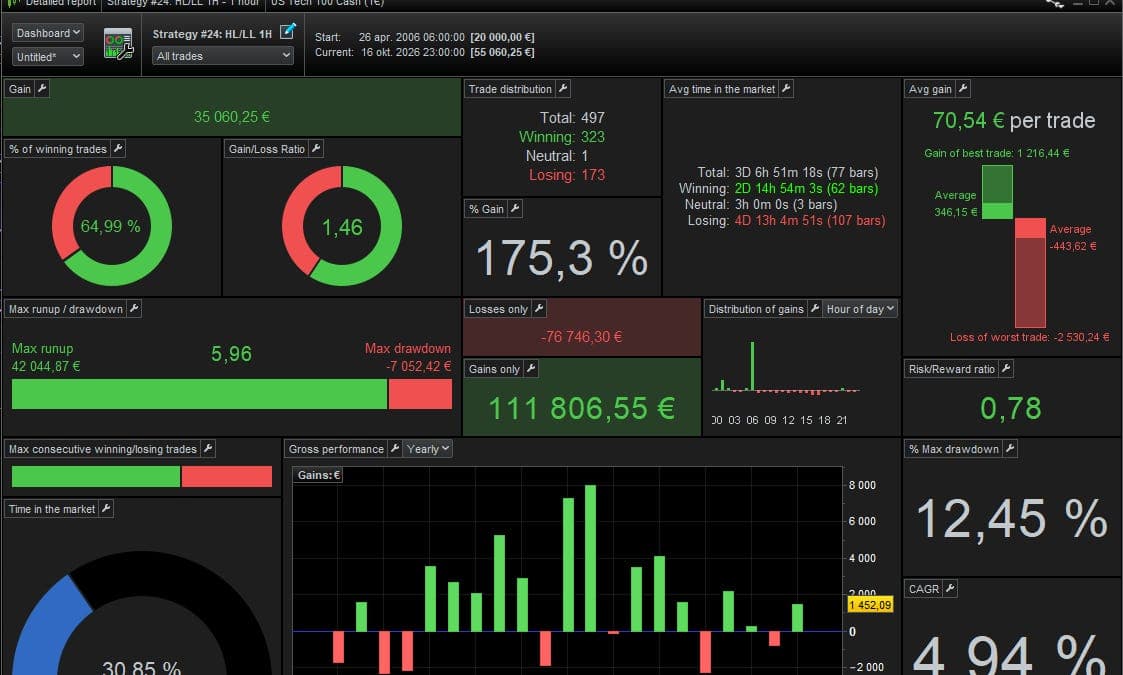The width and height of the screenshot is (1123, 675).
Task: Open the Dashboard dropdown
Action: (47, 33)
